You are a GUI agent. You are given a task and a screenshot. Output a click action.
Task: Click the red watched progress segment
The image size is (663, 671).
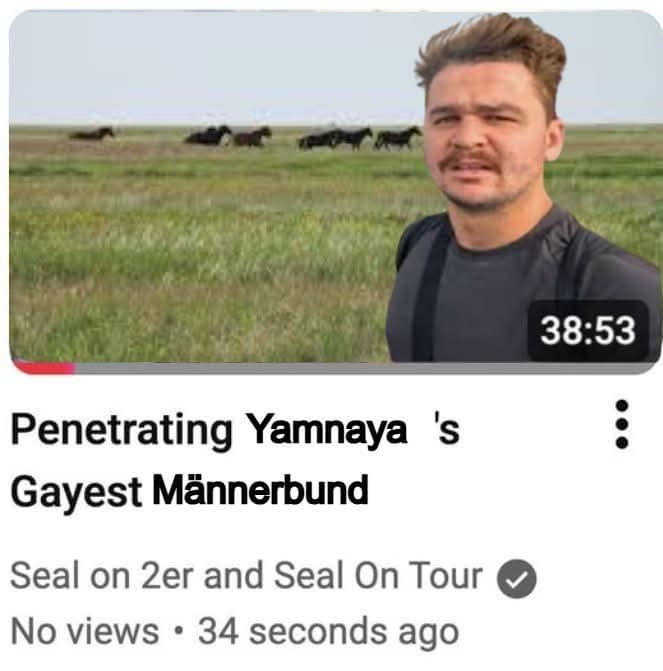tap(45, 368)
